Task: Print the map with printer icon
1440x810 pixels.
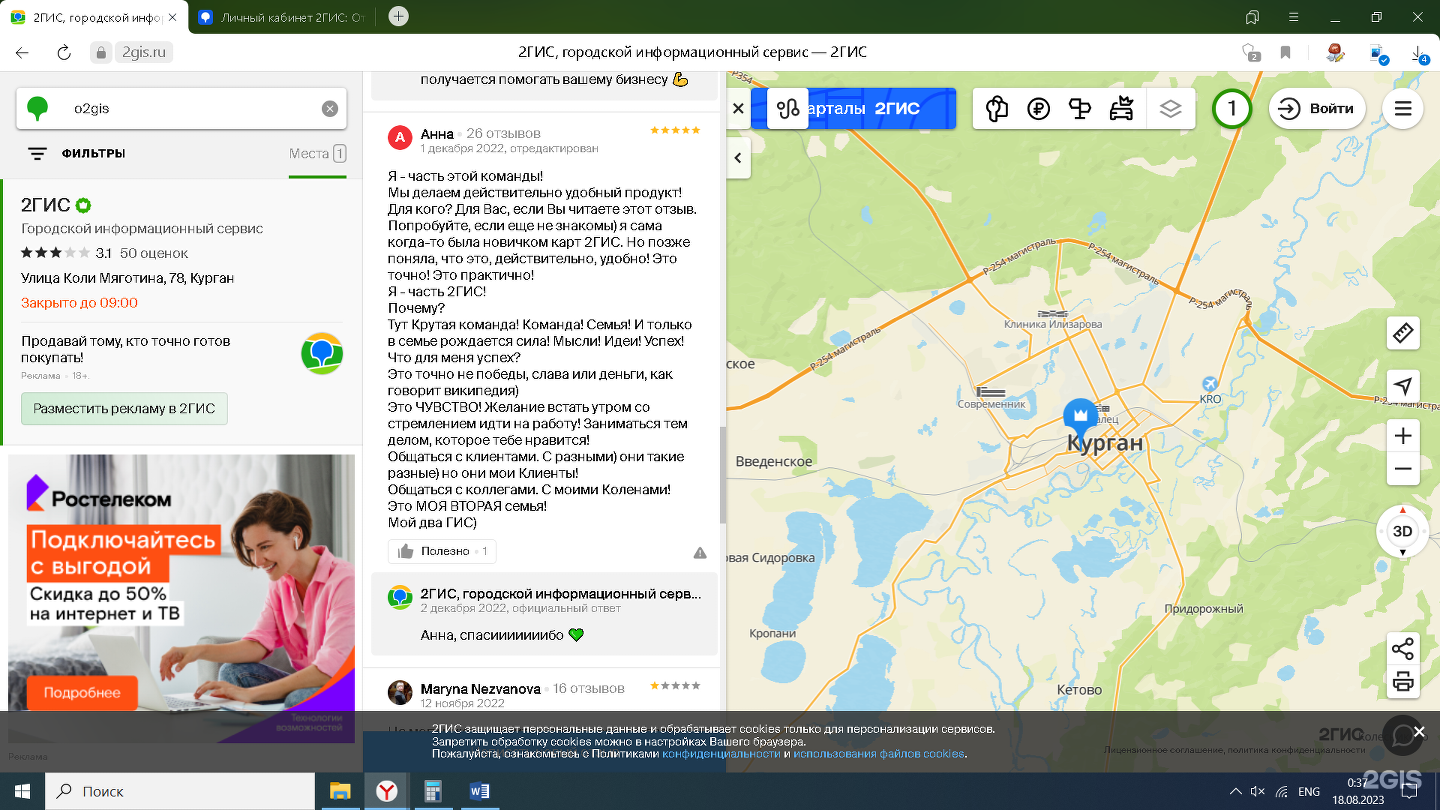Action: pos(1403,683)
